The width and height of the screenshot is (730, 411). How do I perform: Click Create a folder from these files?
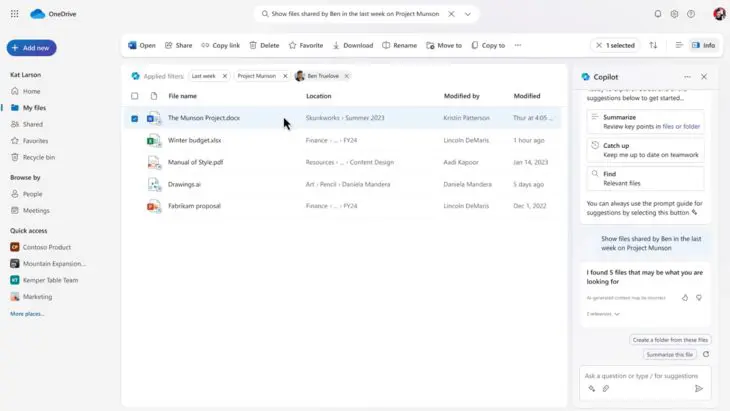[x=670, y=340]
